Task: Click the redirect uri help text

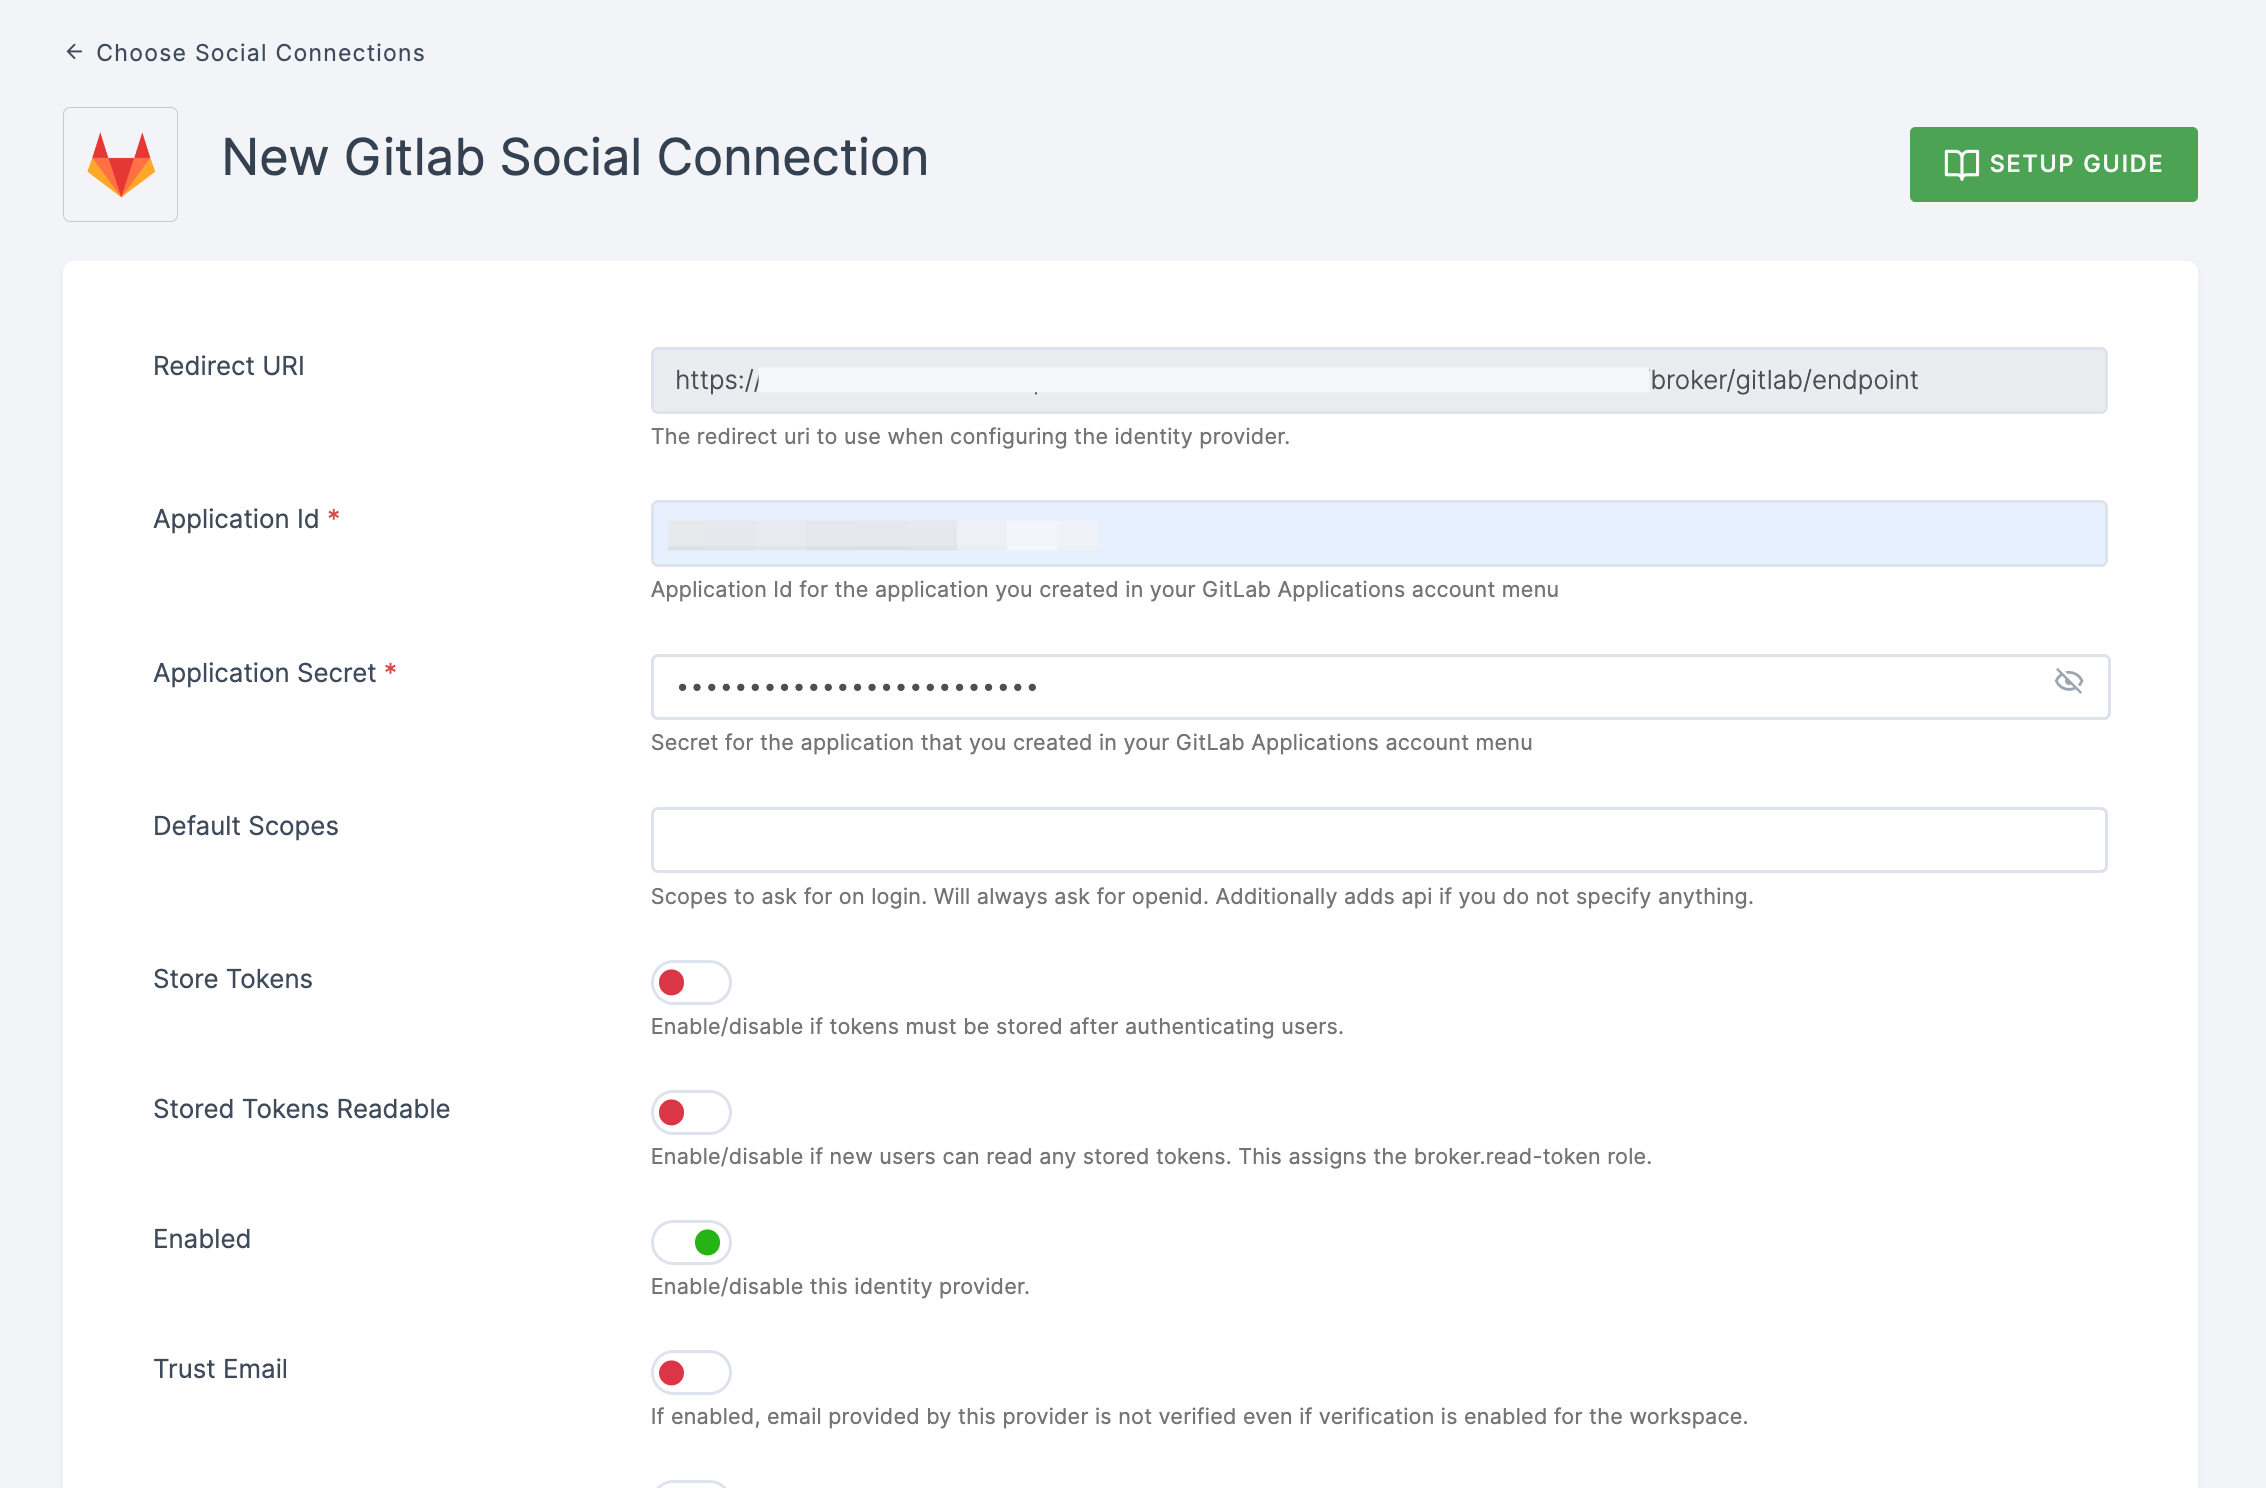Action: point(970,437)
